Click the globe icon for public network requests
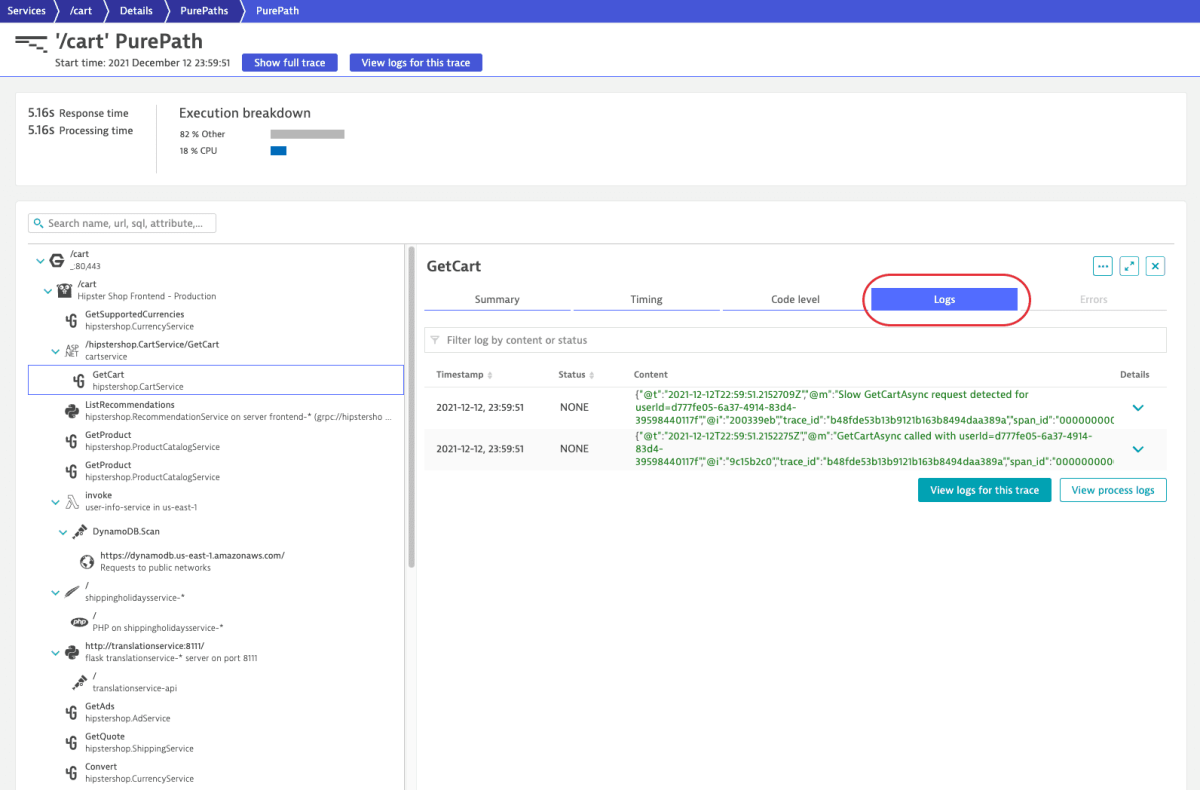 click(88, 563)
